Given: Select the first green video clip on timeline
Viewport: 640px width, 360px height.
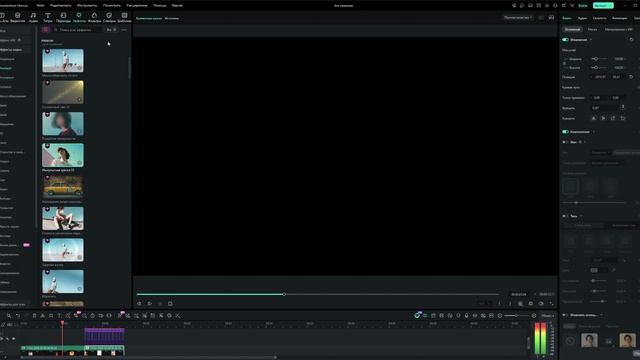Looking at the screenshot, I should [x=52, y=350].
